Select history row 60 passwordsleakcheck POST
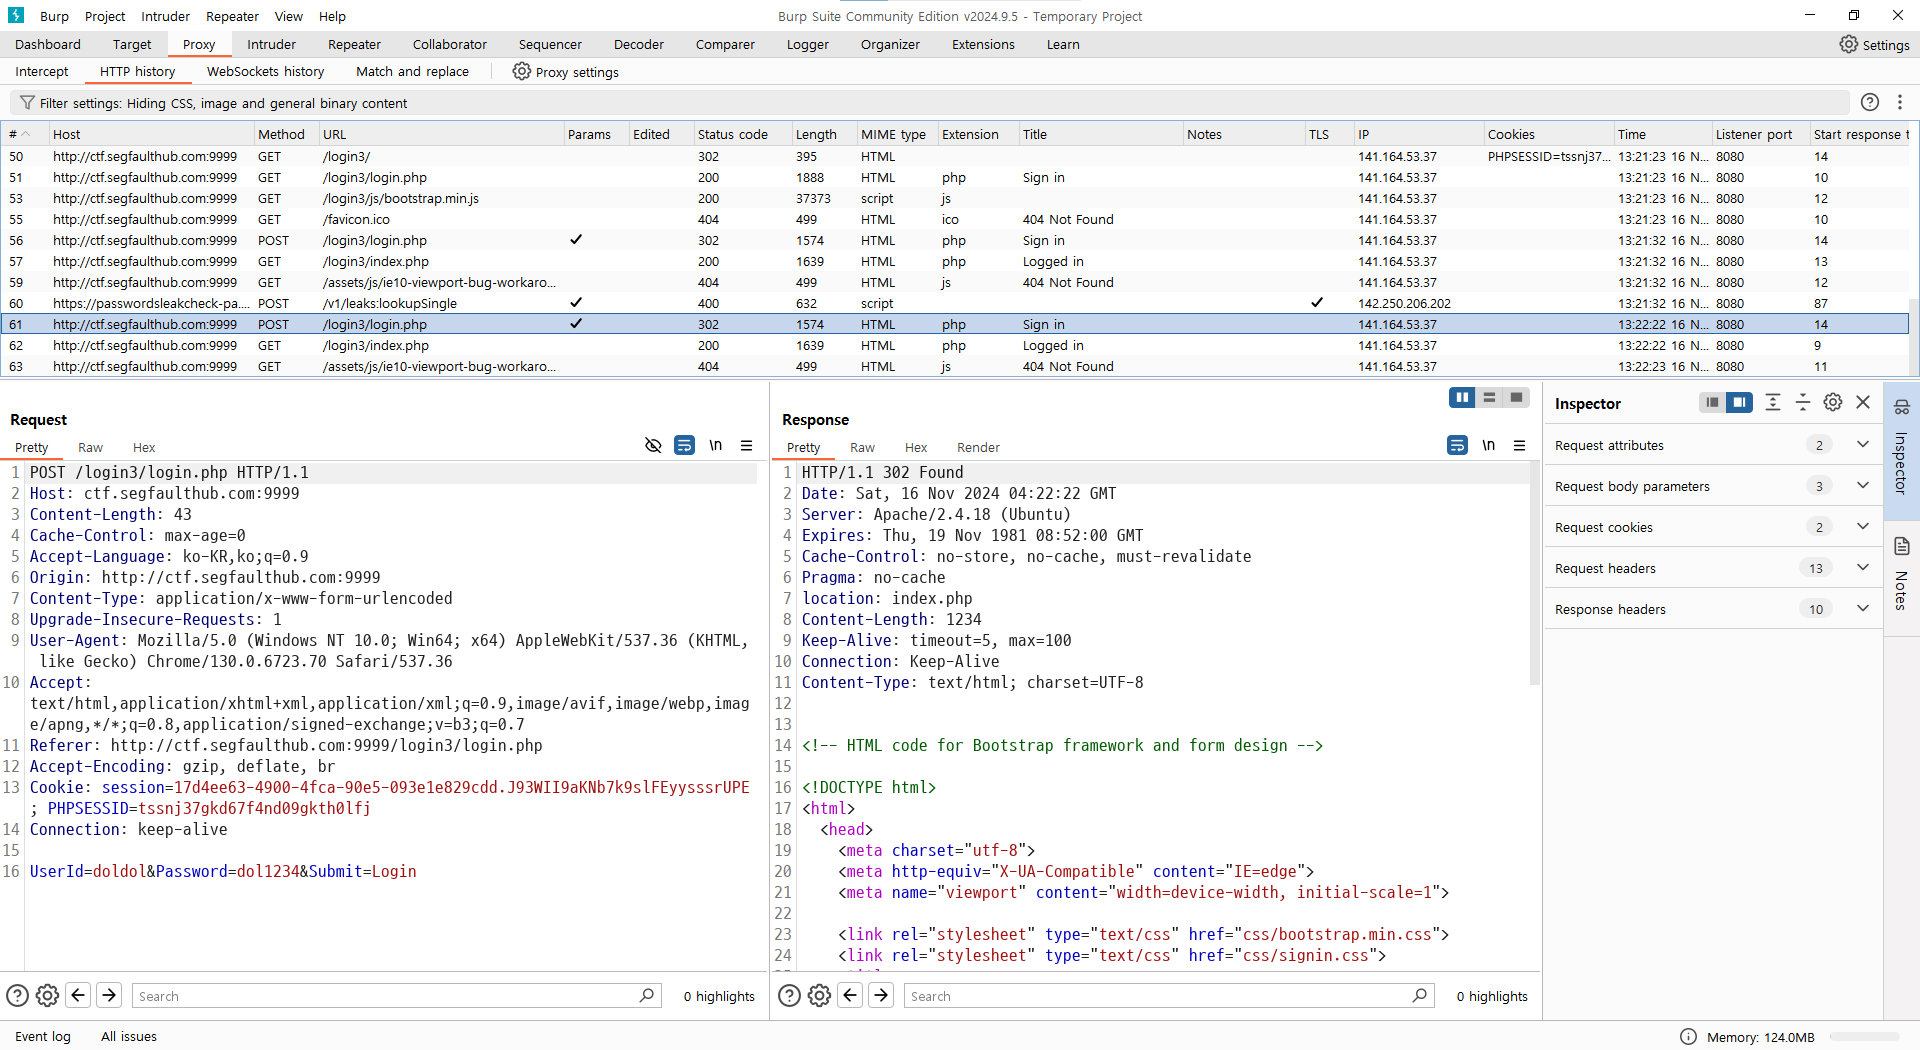1920x1050 pixels. coord(955,303)
